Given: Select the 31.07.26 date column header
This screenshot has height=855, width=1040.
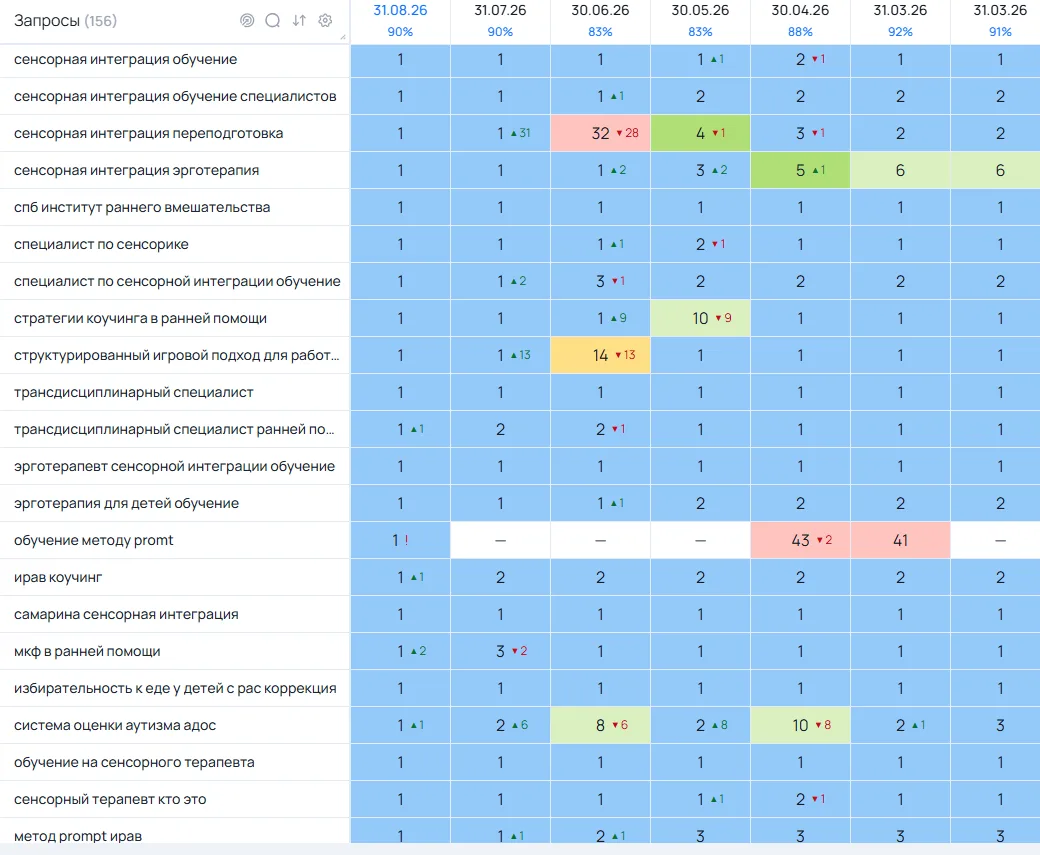Looking at the screenshot, I should (500, 11).
